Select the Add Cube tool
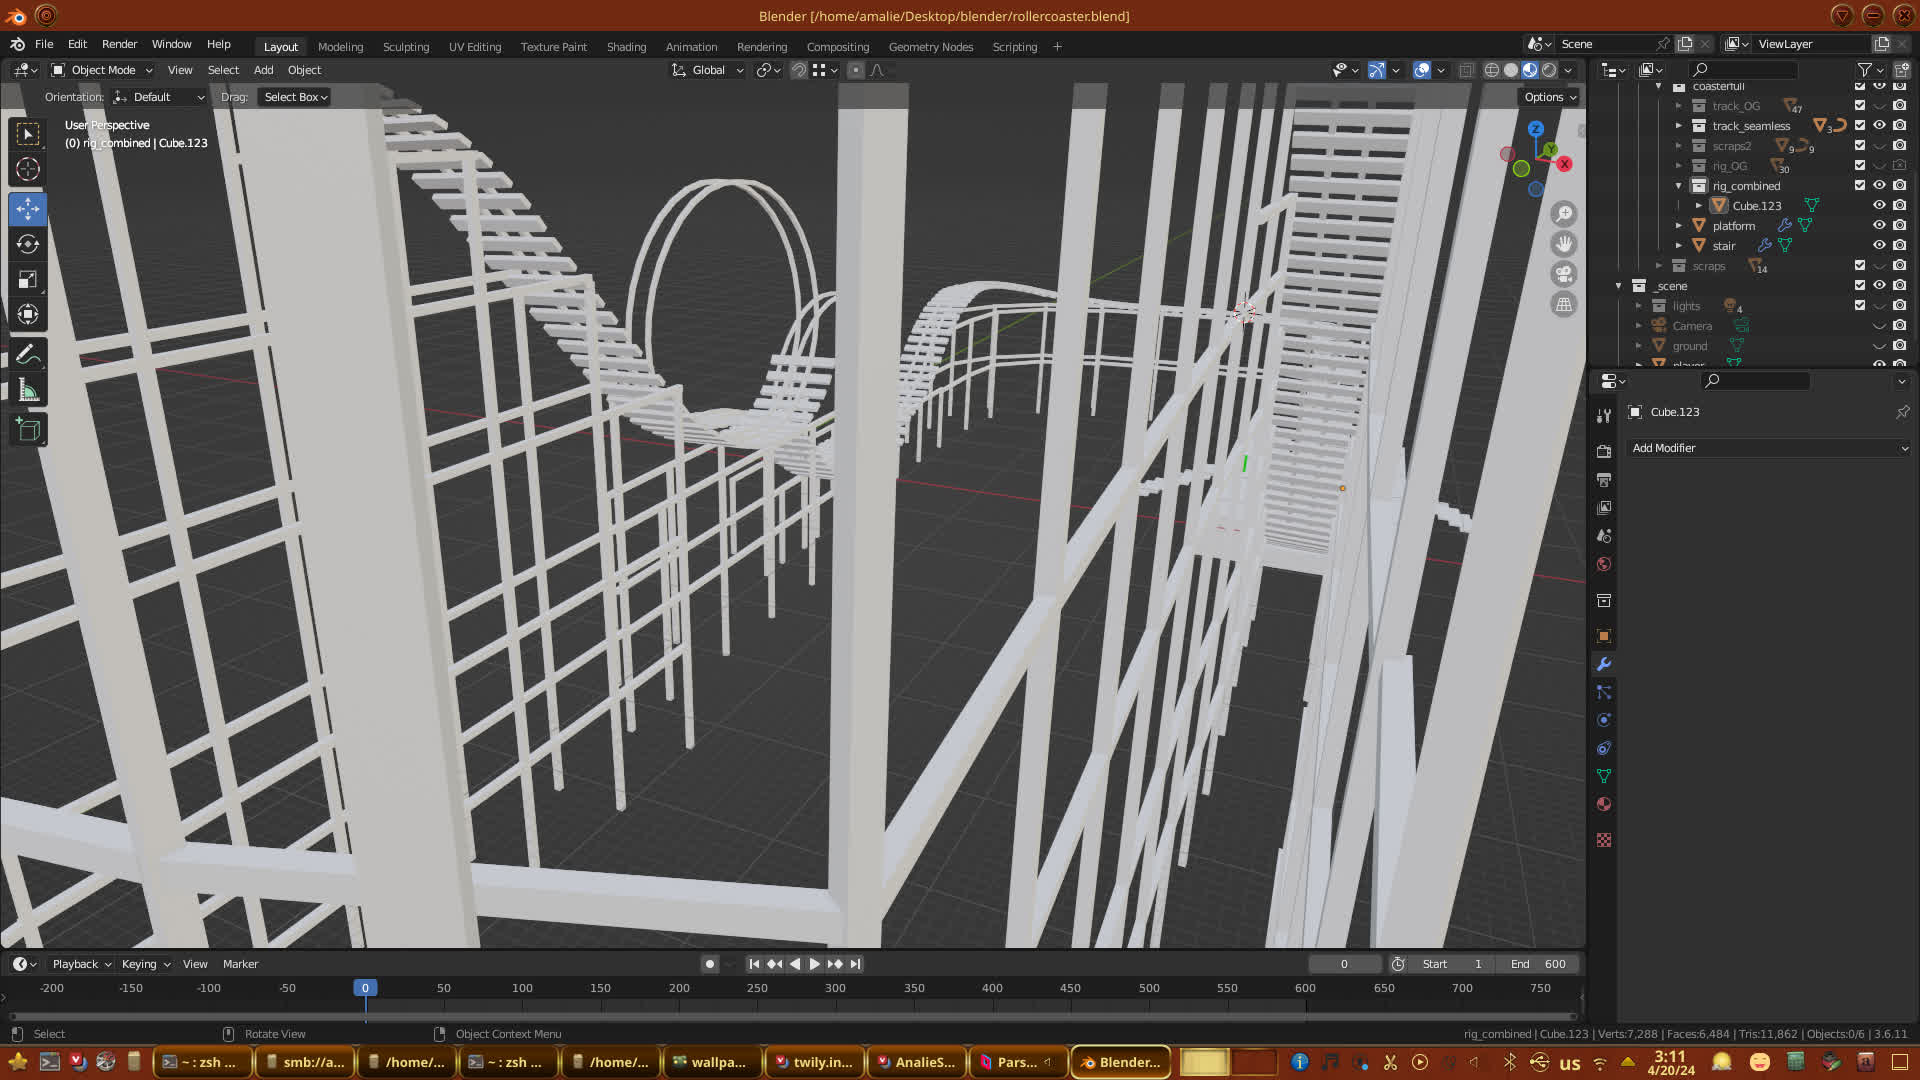Image resolution: width=1920 pixels, height=1080 pixels. point(28,430)
